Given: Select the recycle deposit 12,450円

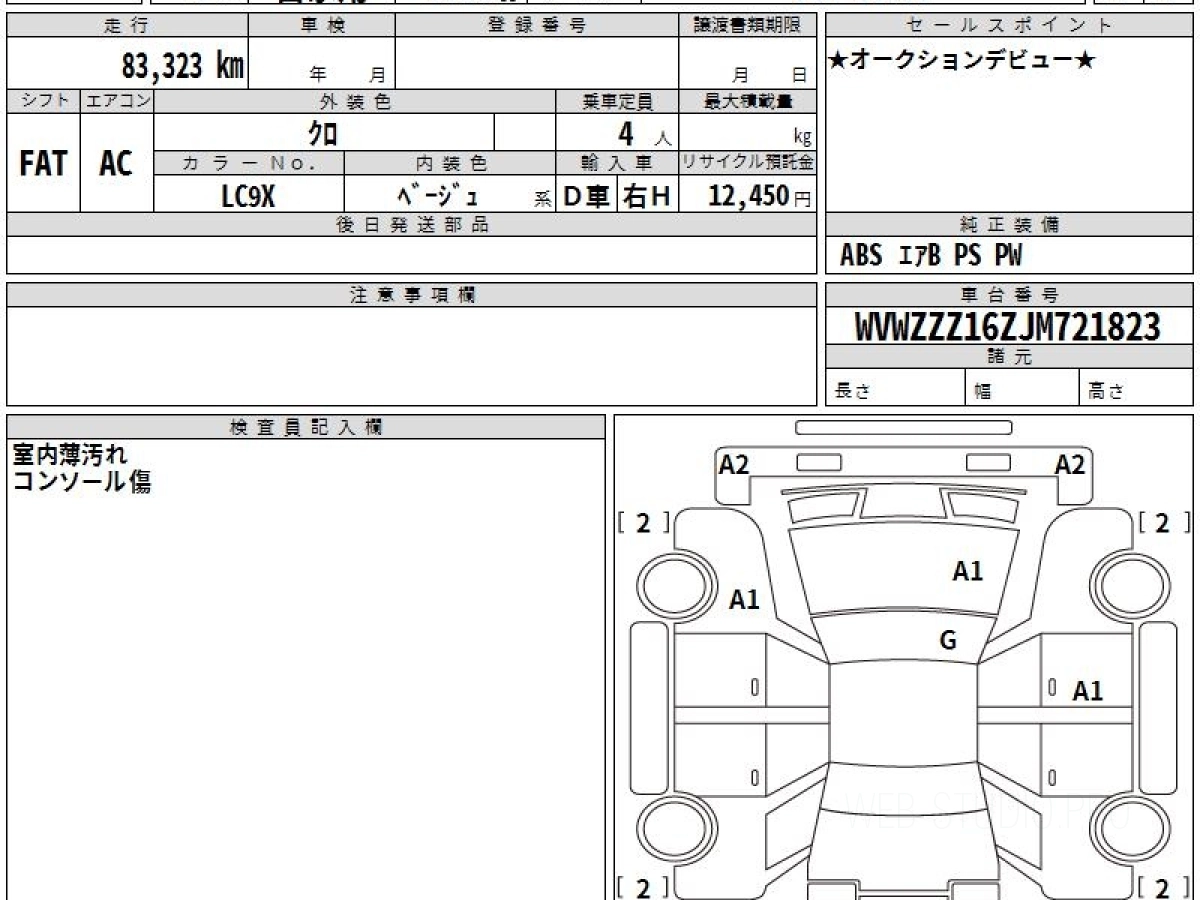Looking at the screenshot, I should (760, 196).
